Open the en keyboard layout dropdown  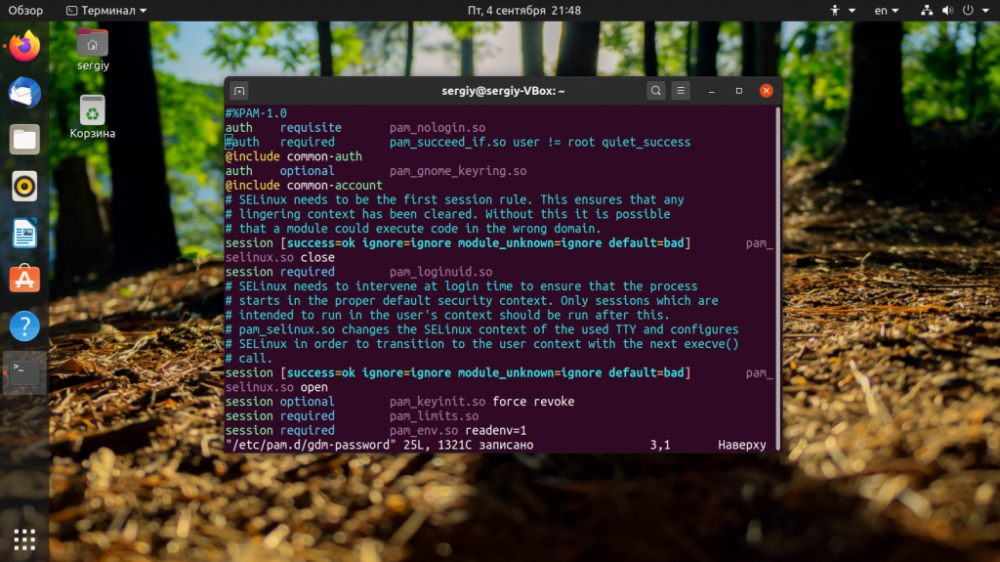click(x=886, y=10)
